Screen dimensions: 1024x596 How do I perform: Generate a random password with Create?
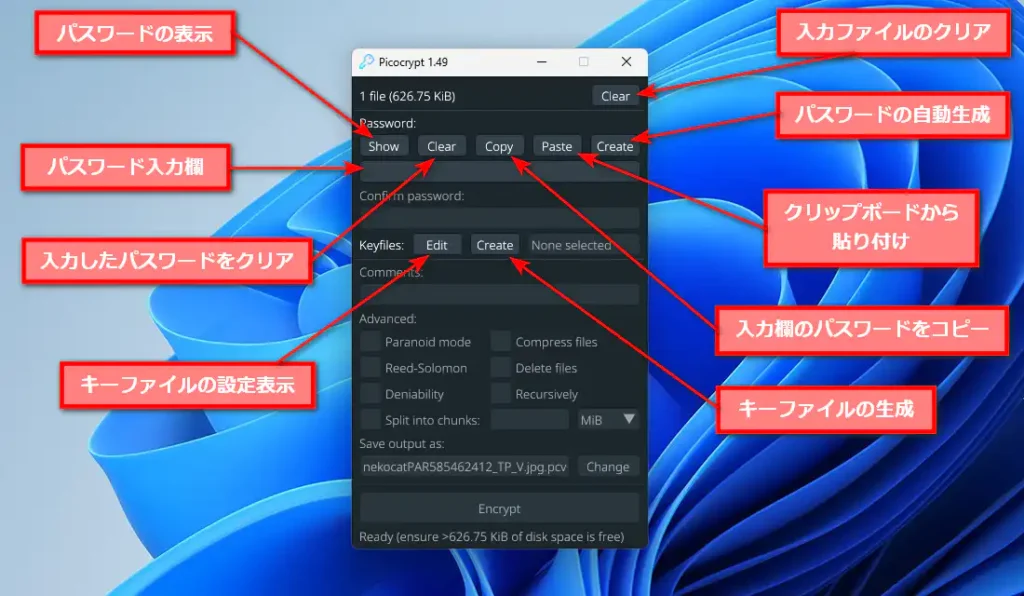(x=614, y=146)
